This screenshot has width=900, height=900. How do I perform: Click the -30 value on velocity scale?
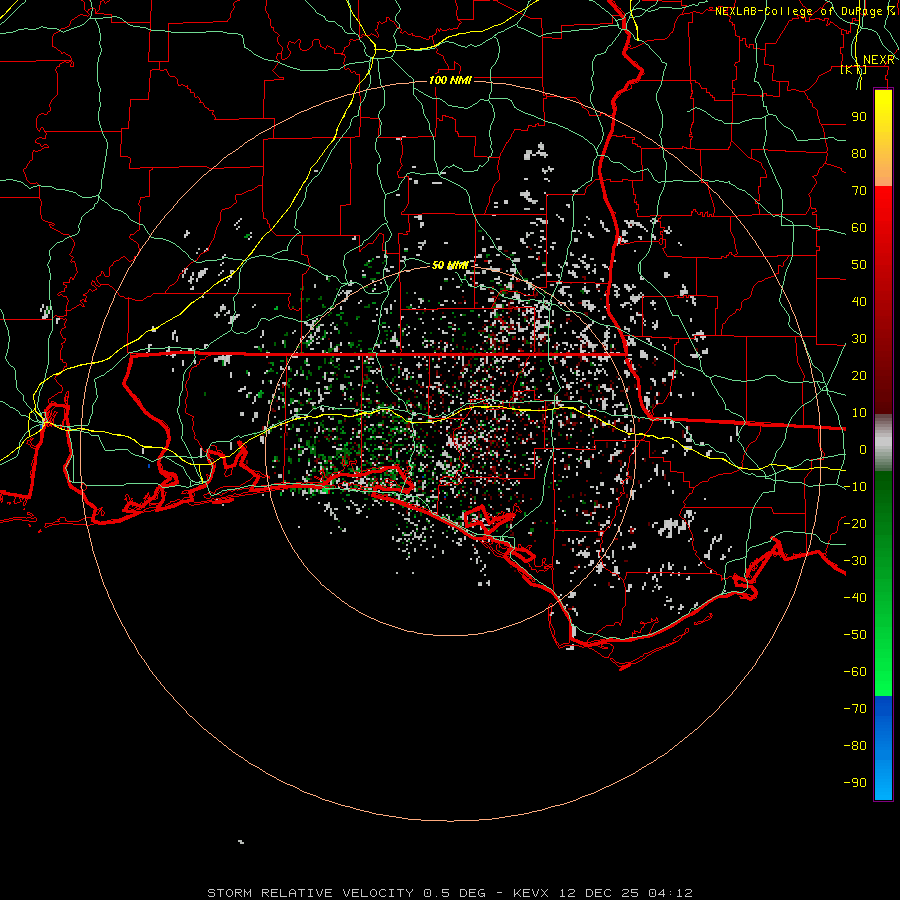[x=855, y=561]
